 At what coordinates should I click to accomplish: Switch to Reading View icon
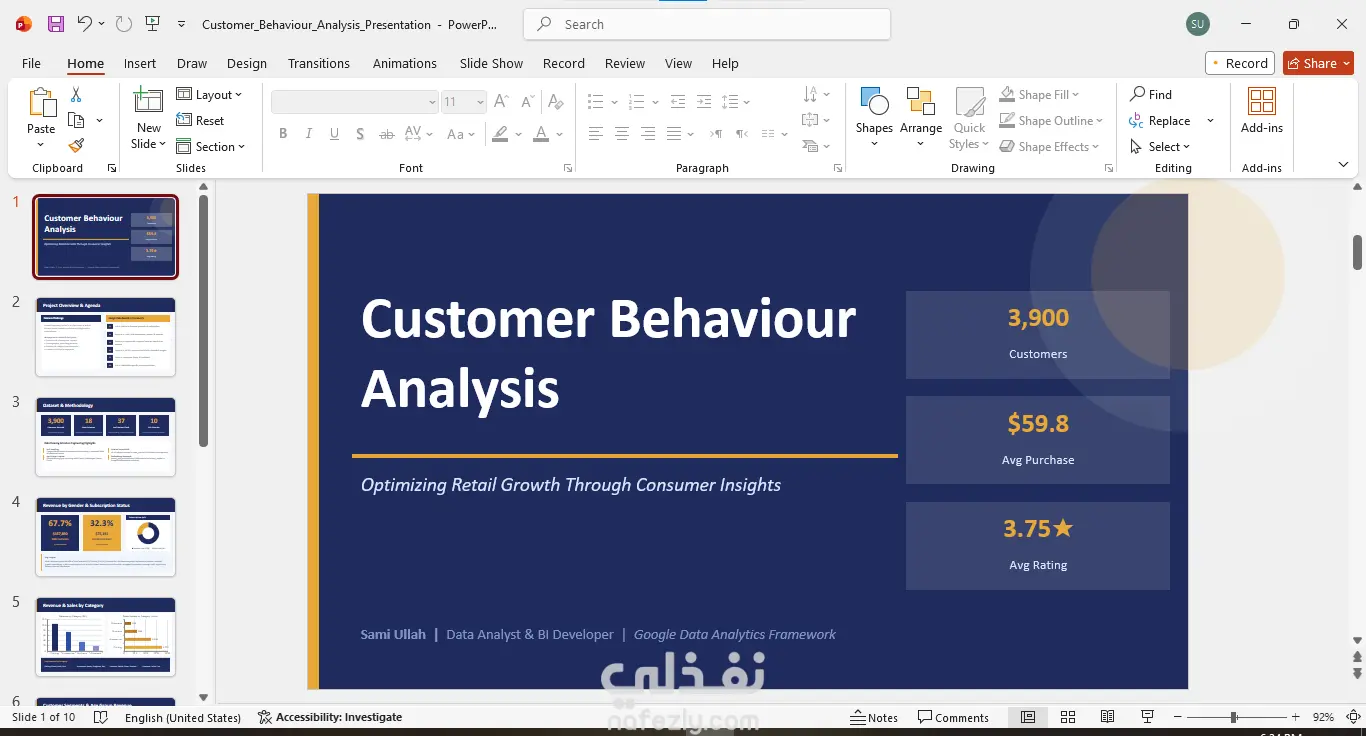(x=1107, y=717)
